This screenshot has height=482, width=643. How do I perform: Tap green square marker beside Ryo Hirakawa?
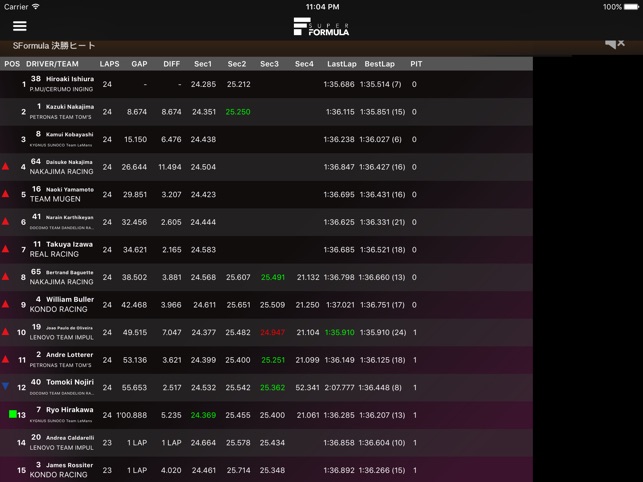coord(13,414)
